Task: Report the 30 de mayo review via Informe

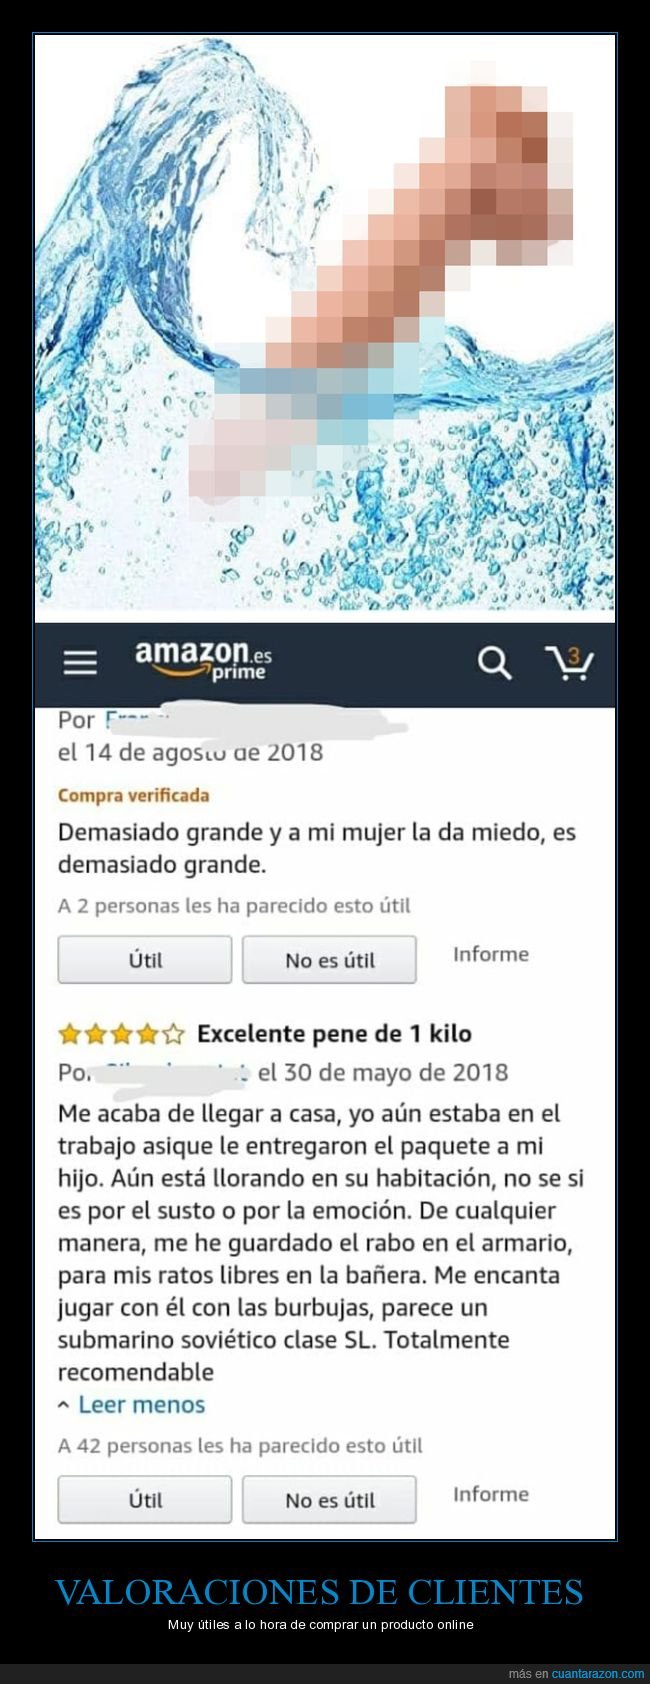Action: pyautogui.click(x=491, y=1494)
